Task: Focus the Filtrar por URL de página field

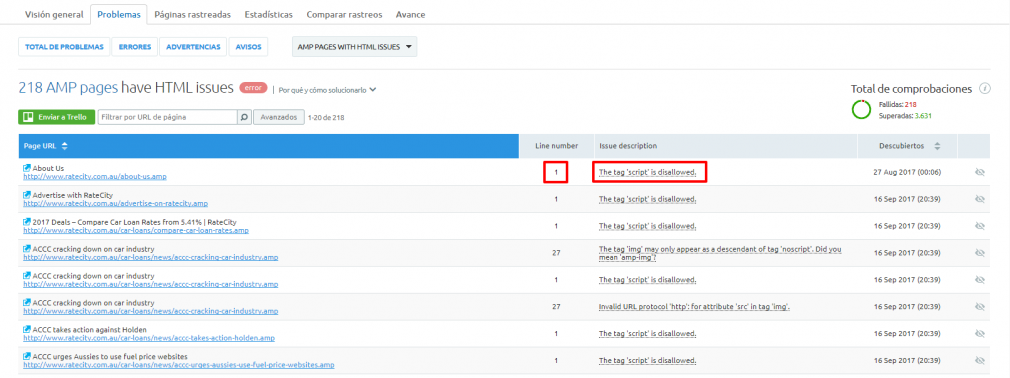Action: tap(168, 117)
